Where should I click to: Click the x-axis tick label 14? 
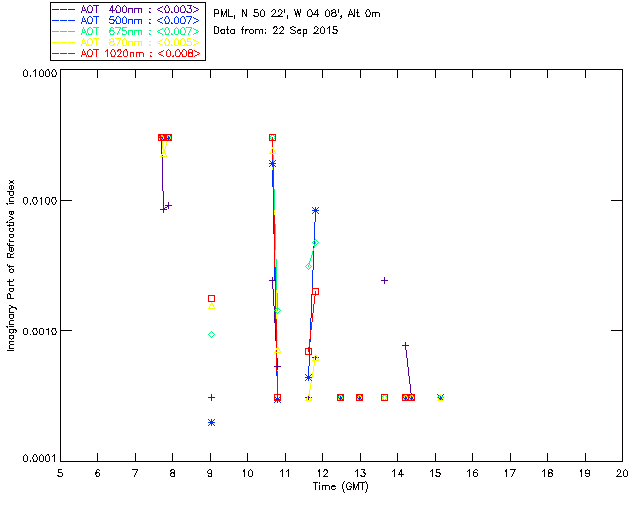tap(398, 473)
